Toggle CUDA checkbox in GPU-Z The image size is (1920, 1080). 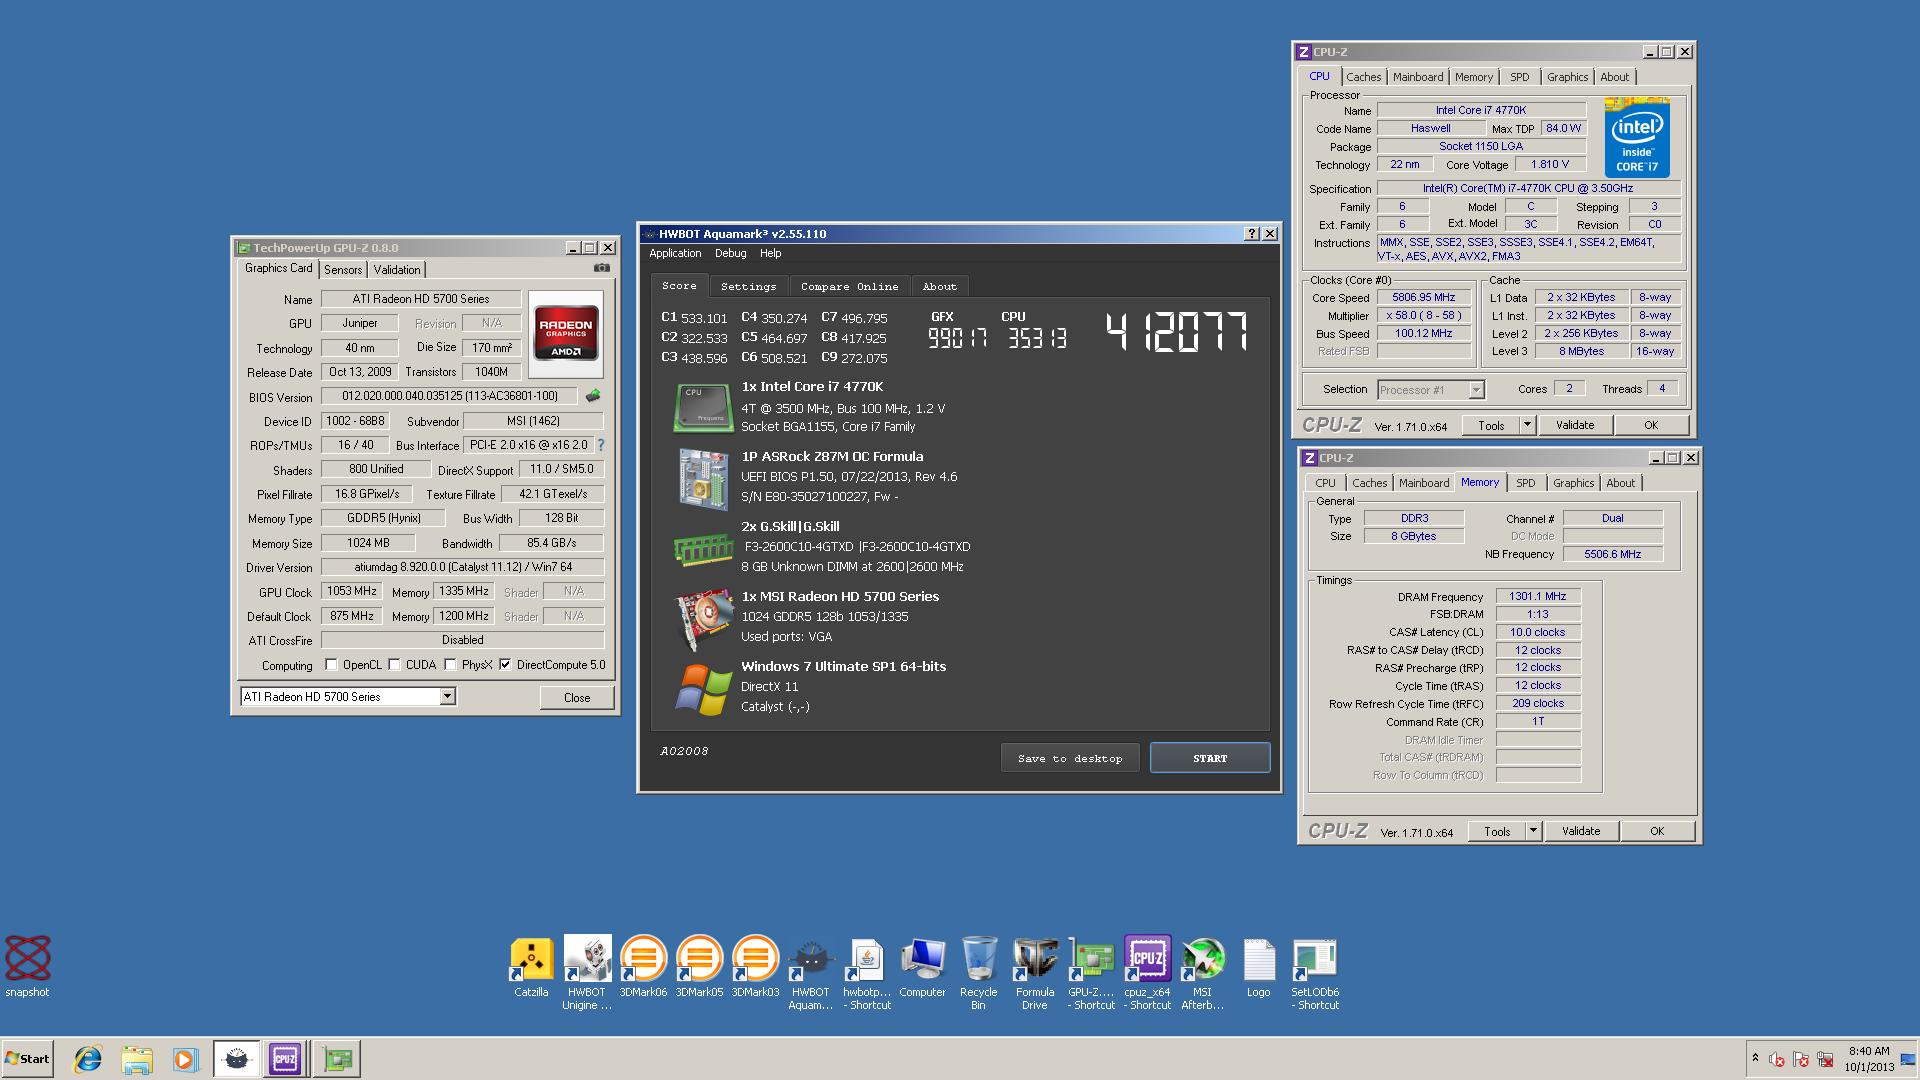[x=395, y=664]
